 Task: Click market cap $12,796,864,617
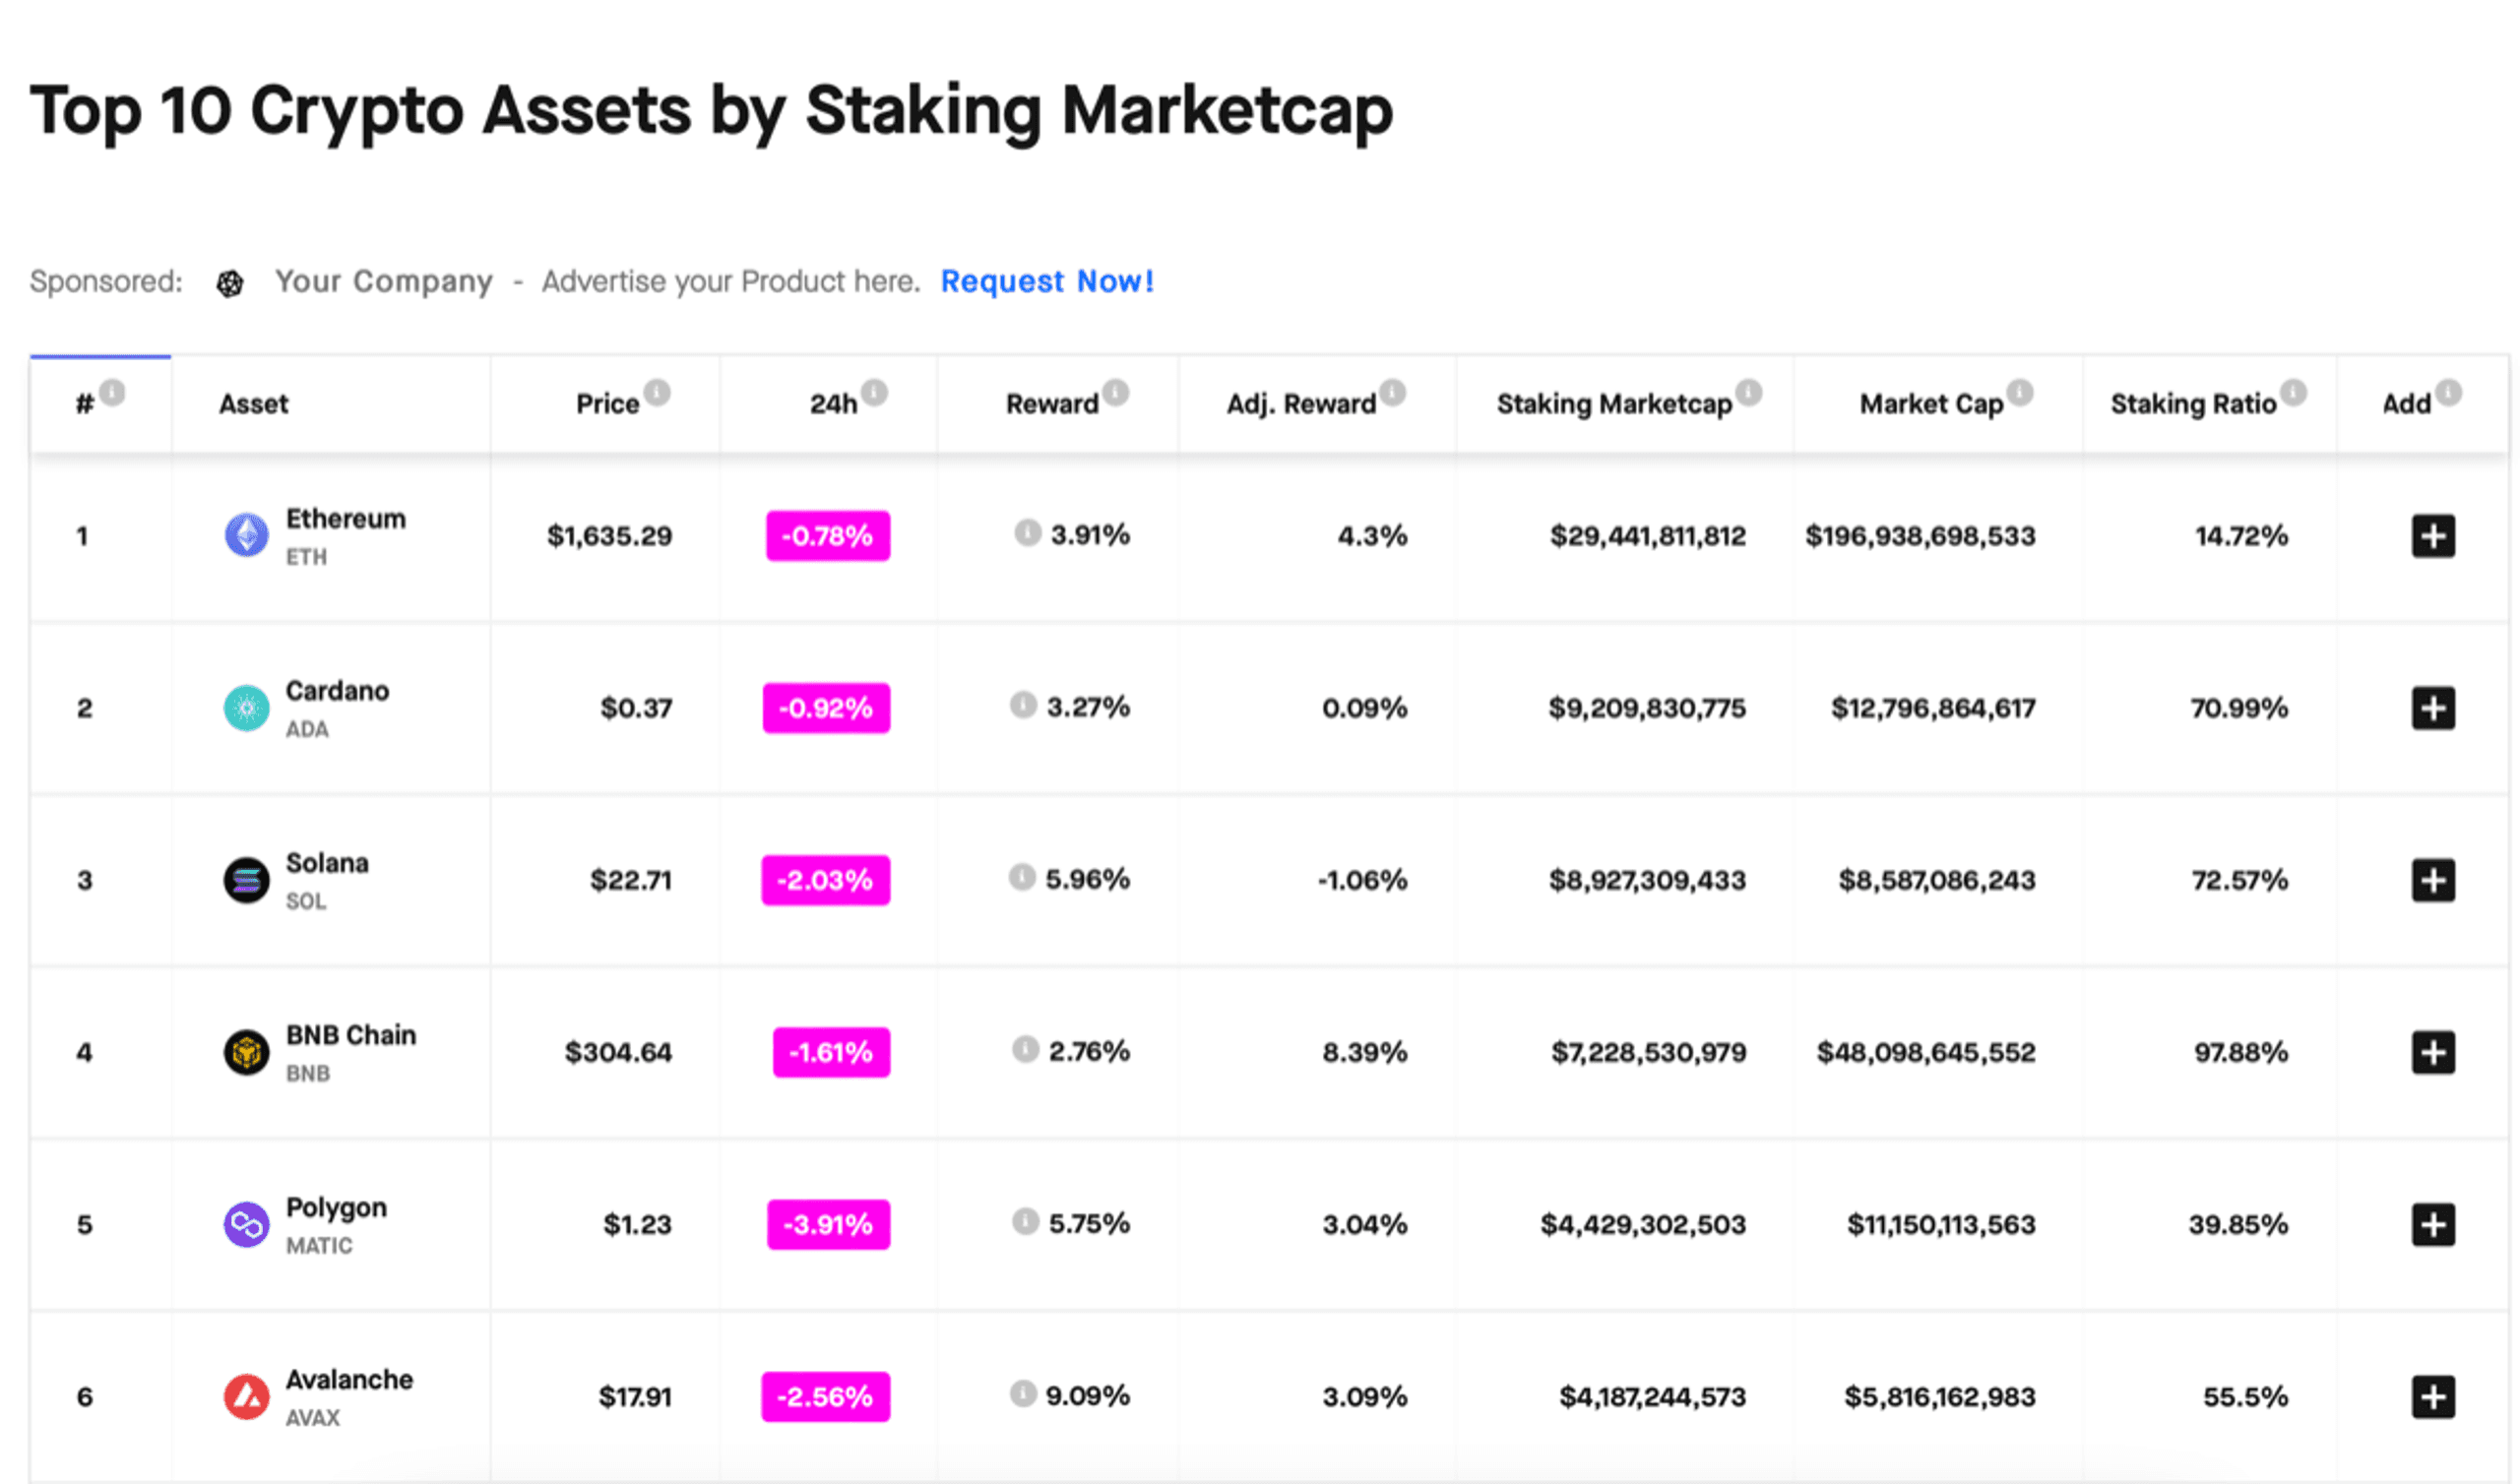(1933, 708)
